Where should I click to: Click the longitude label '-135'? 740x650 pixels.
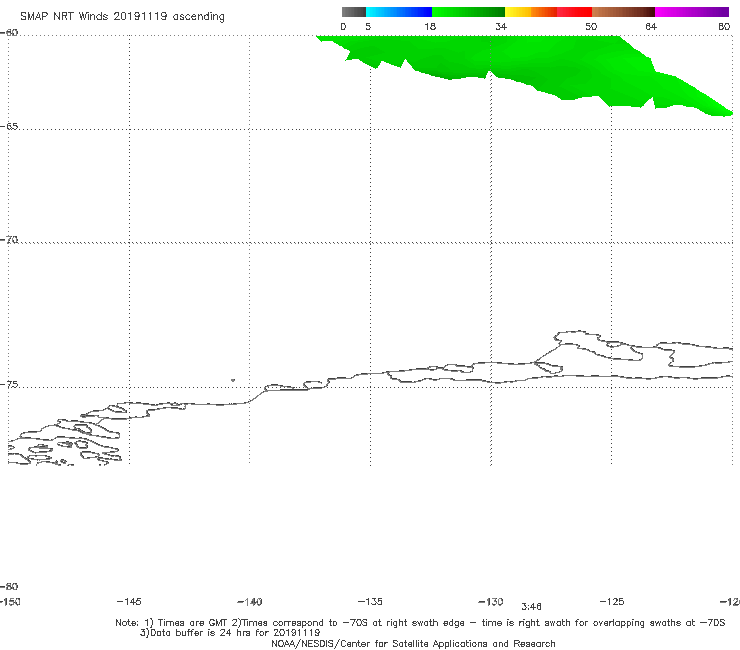pos(370,601)
